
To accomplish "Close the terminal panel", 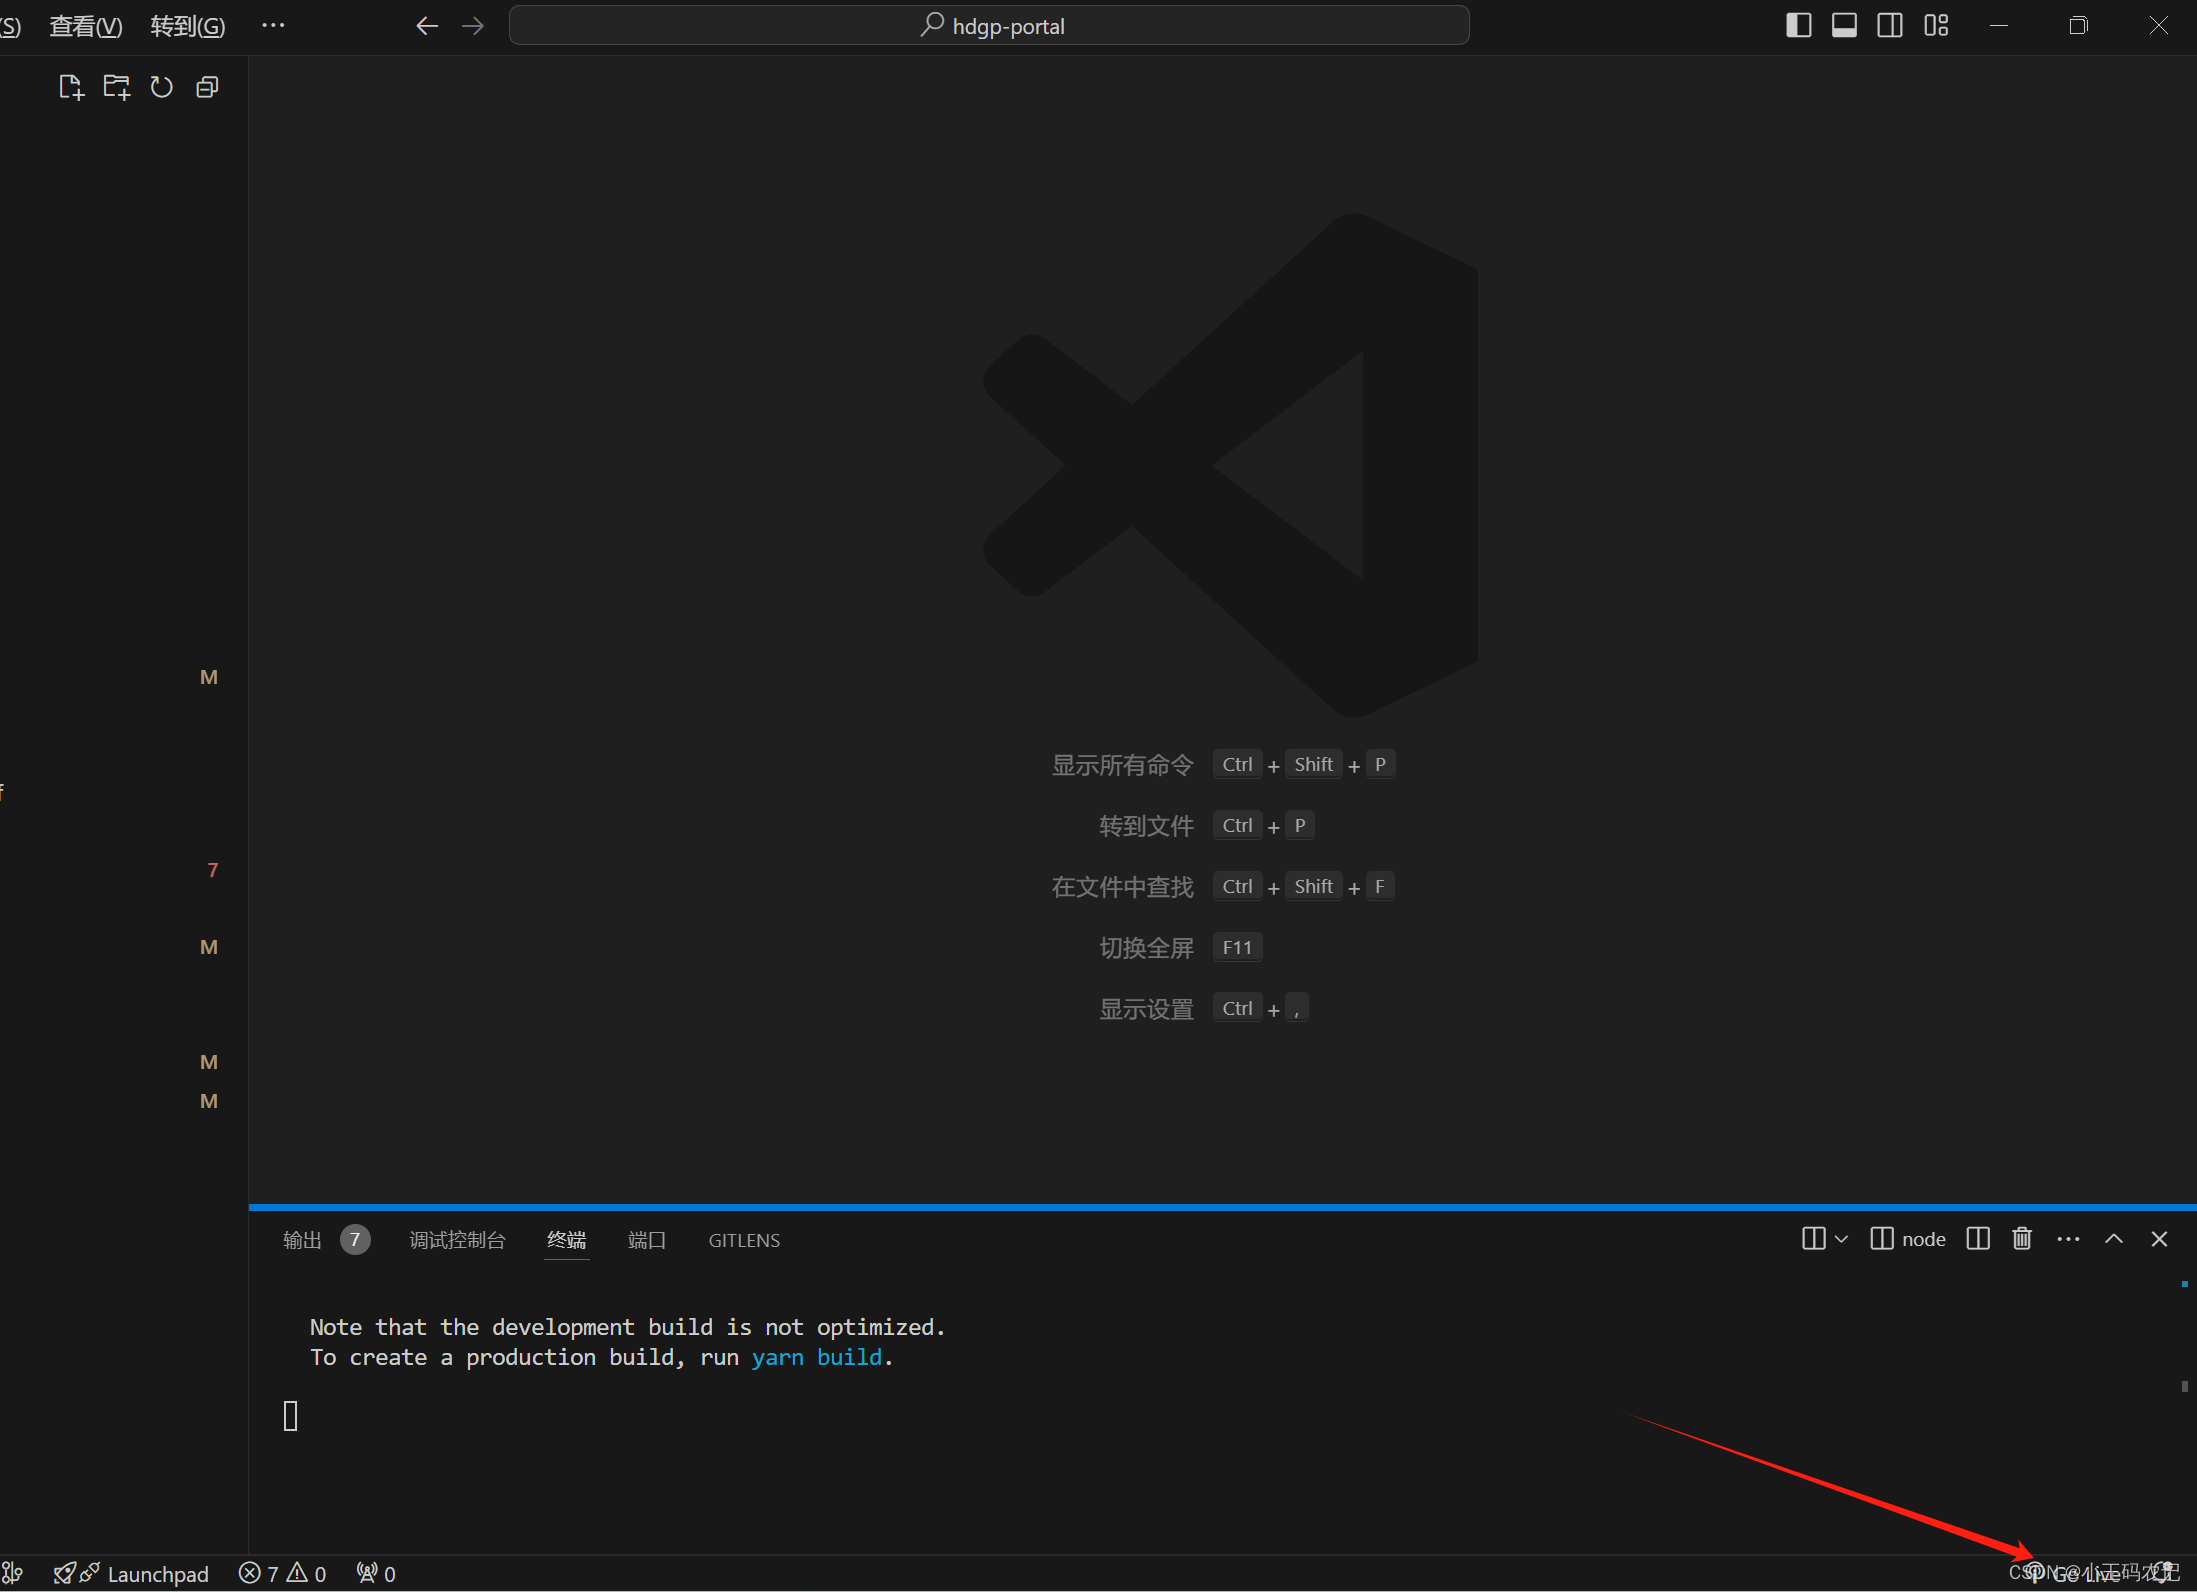I will (2159, 1239).
